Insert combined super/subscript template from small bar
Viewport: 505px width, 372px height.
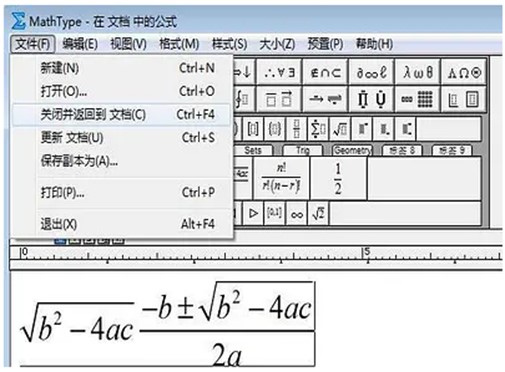point(406,129)
